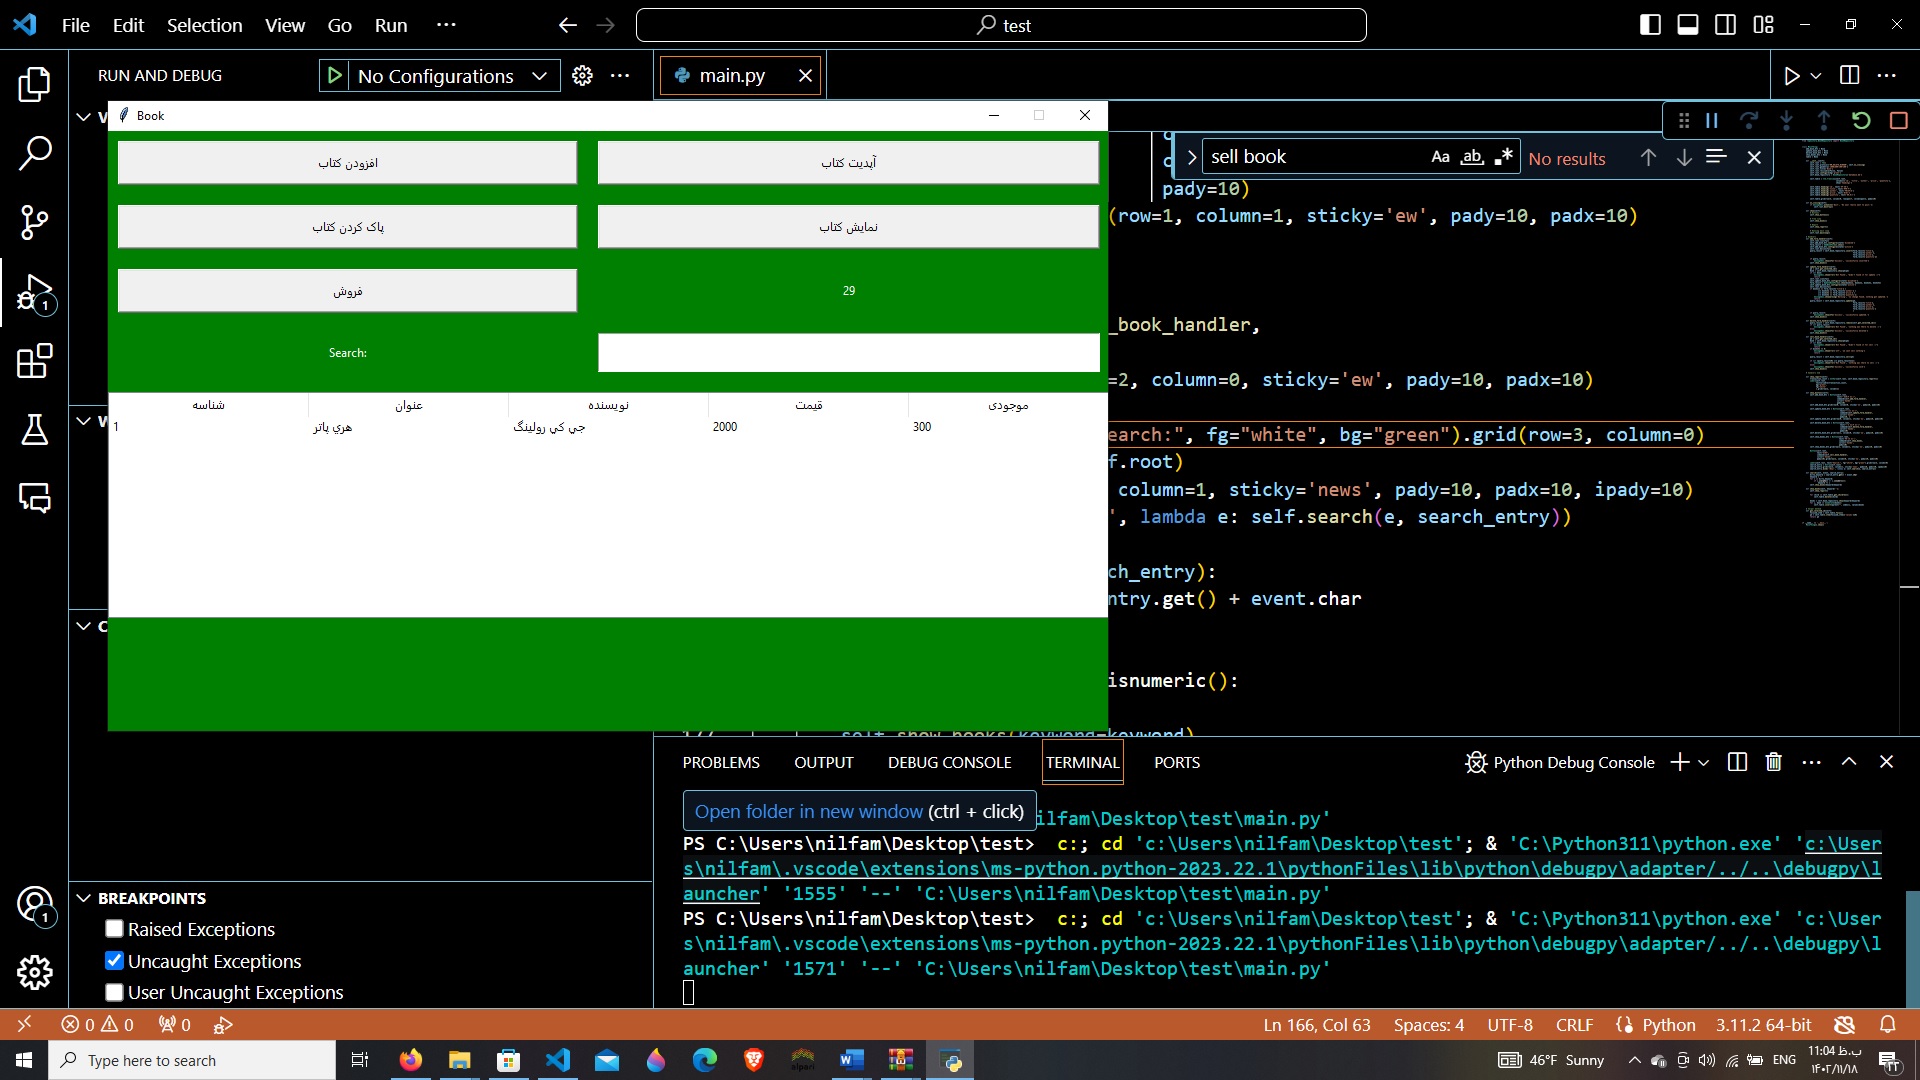
Task: Stop debugging with red square
Action: click(1898, 120)
